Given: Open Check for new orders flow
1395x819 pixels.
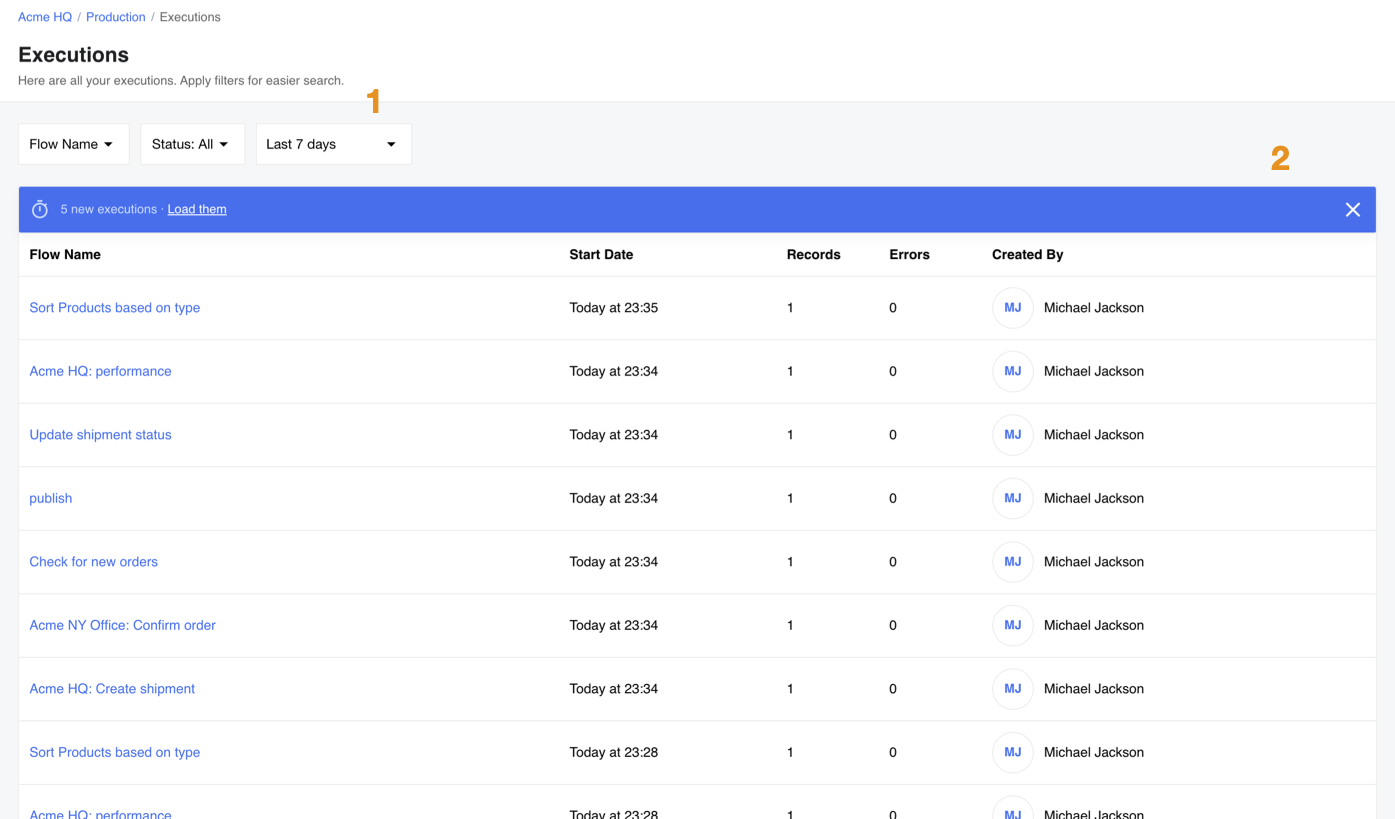Looking at the screenshot, I should pyautogui.click(x=93, y=562).
